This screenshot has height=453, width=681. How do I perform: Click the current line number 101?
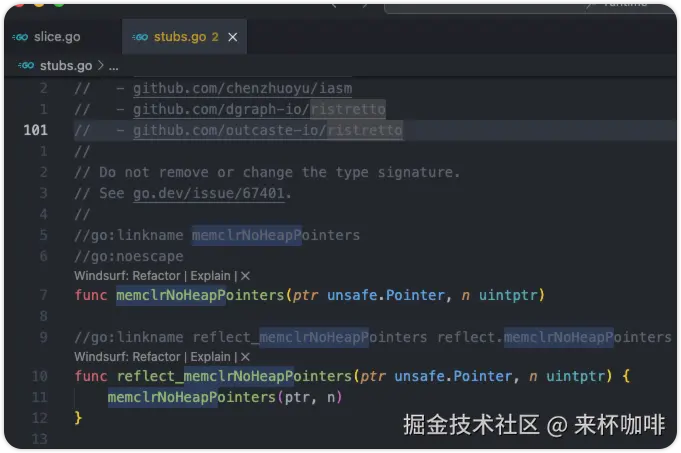(x=36, y=130)
